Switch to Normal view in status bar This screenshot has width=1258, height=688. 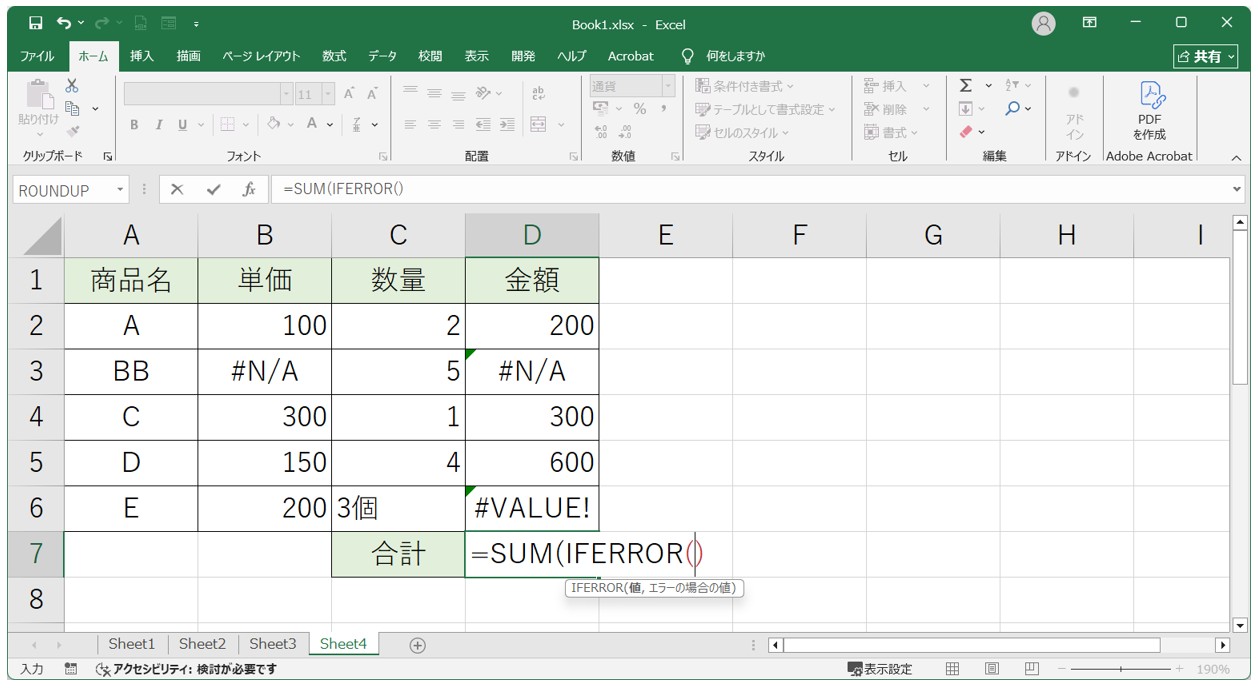click(953, 669)
